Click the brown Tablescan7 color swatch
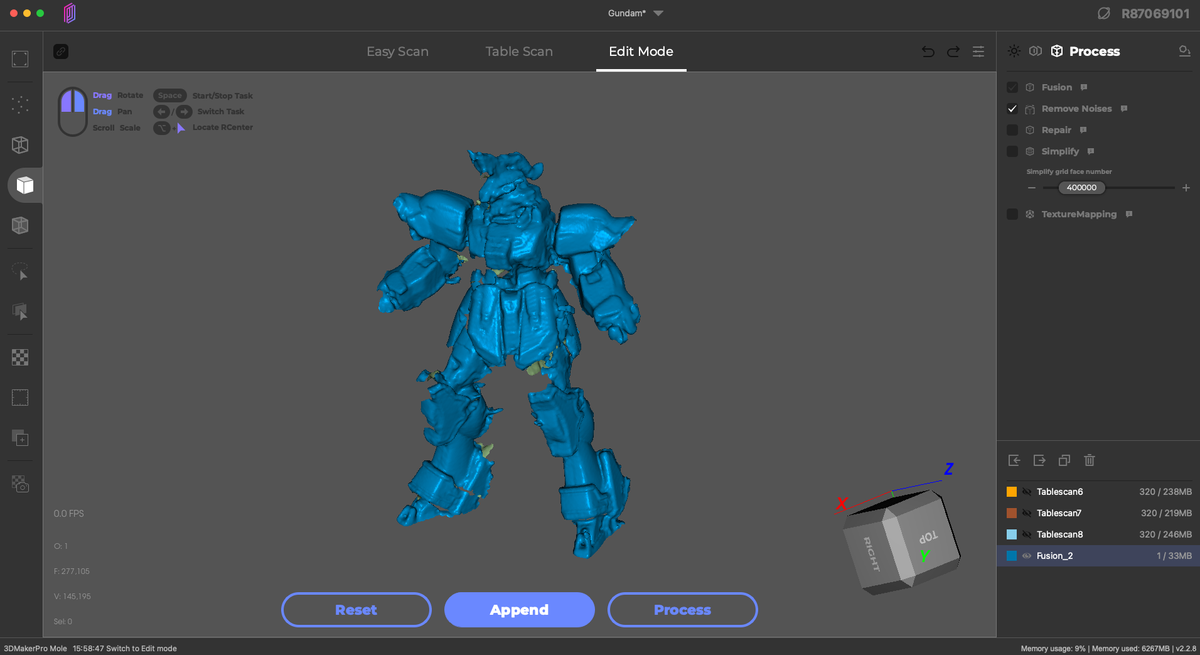Screen dimensions: 1200x655 (x=1012, y=513)
